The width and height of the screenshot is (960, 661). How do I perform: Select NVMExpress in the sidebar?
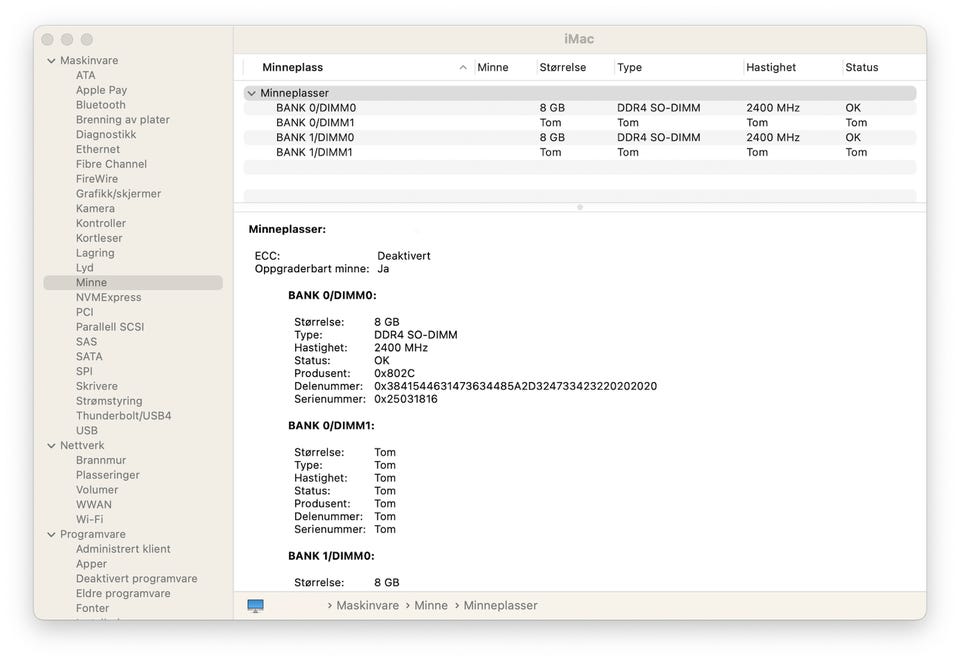[x=108, y=297]
